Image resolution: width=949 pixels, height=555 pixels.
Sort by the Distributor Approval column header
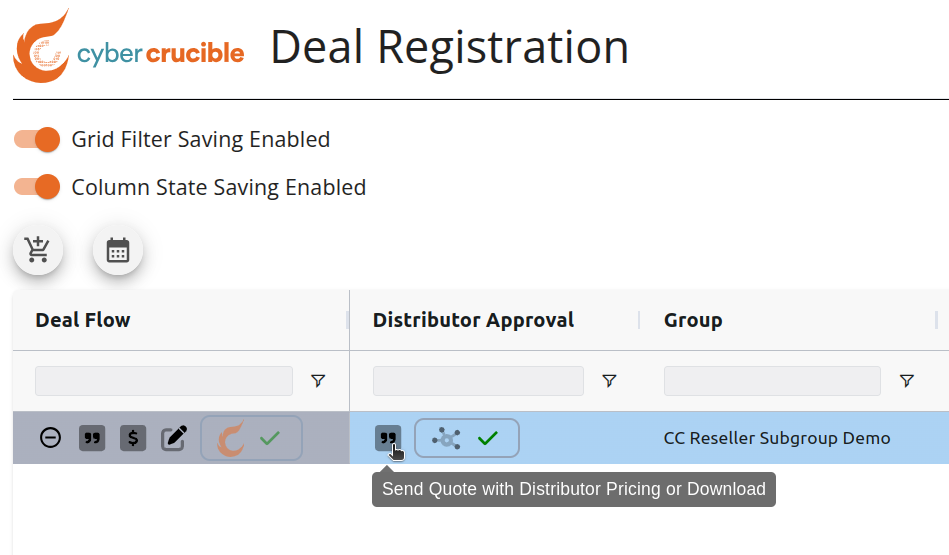[x=473, y=320]
